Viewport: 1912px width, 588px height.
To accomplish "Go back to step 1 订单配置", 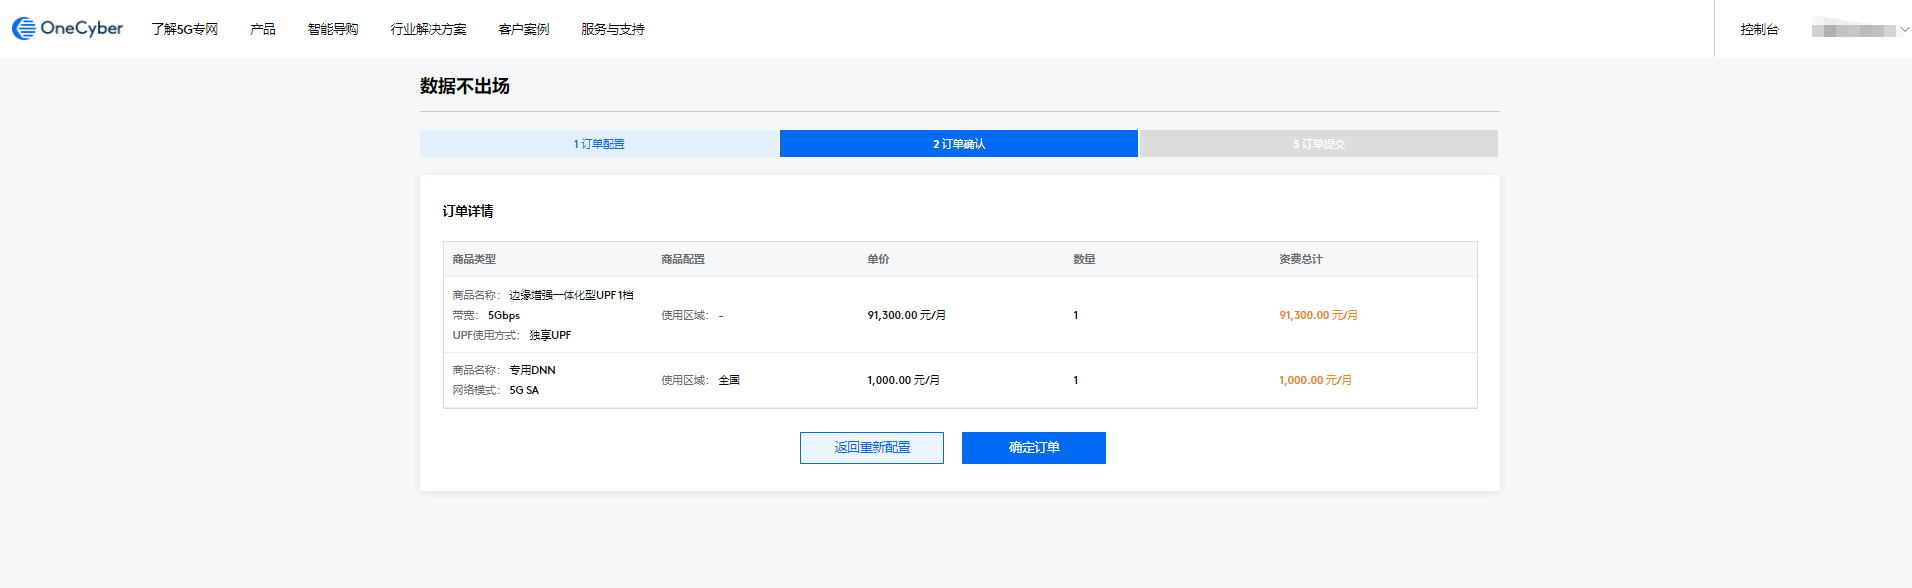I will pos(599,144).
